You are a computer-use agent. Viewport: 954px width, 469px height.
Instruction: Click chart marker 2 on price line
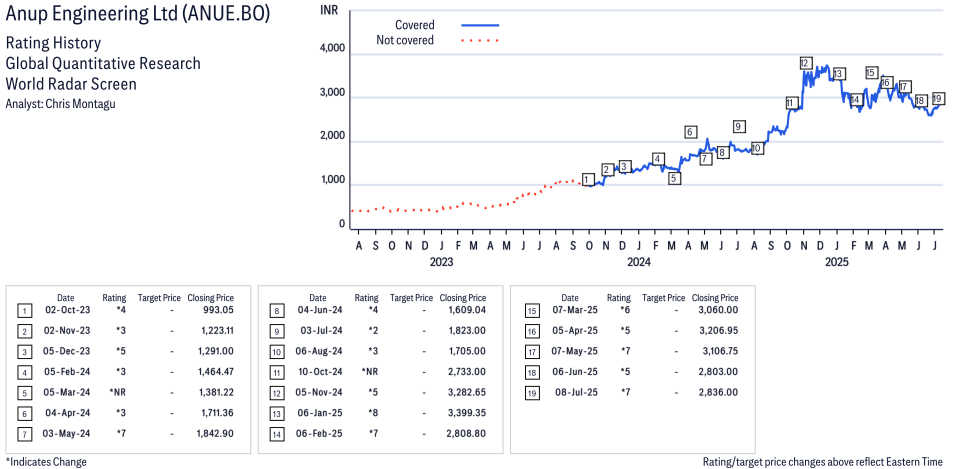(x=607, y=170)
